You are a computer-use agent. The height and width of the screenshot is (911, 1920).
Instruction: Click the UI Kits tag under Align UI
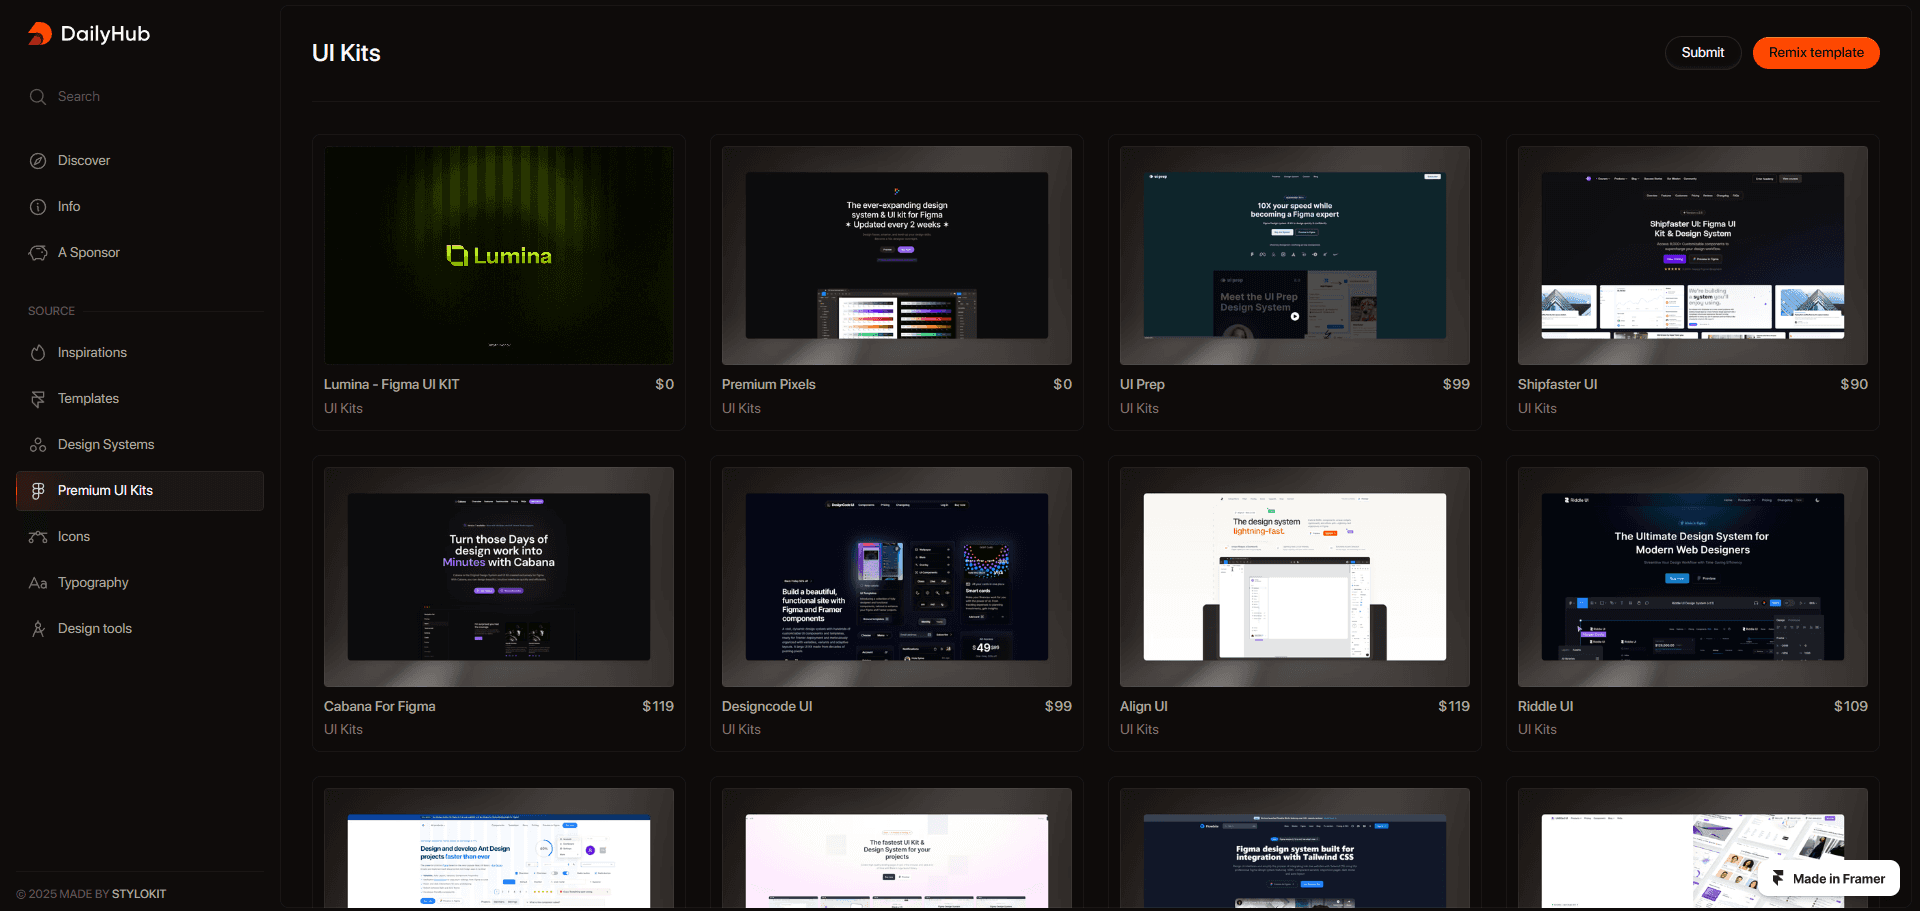click(x=1139, y=730)
